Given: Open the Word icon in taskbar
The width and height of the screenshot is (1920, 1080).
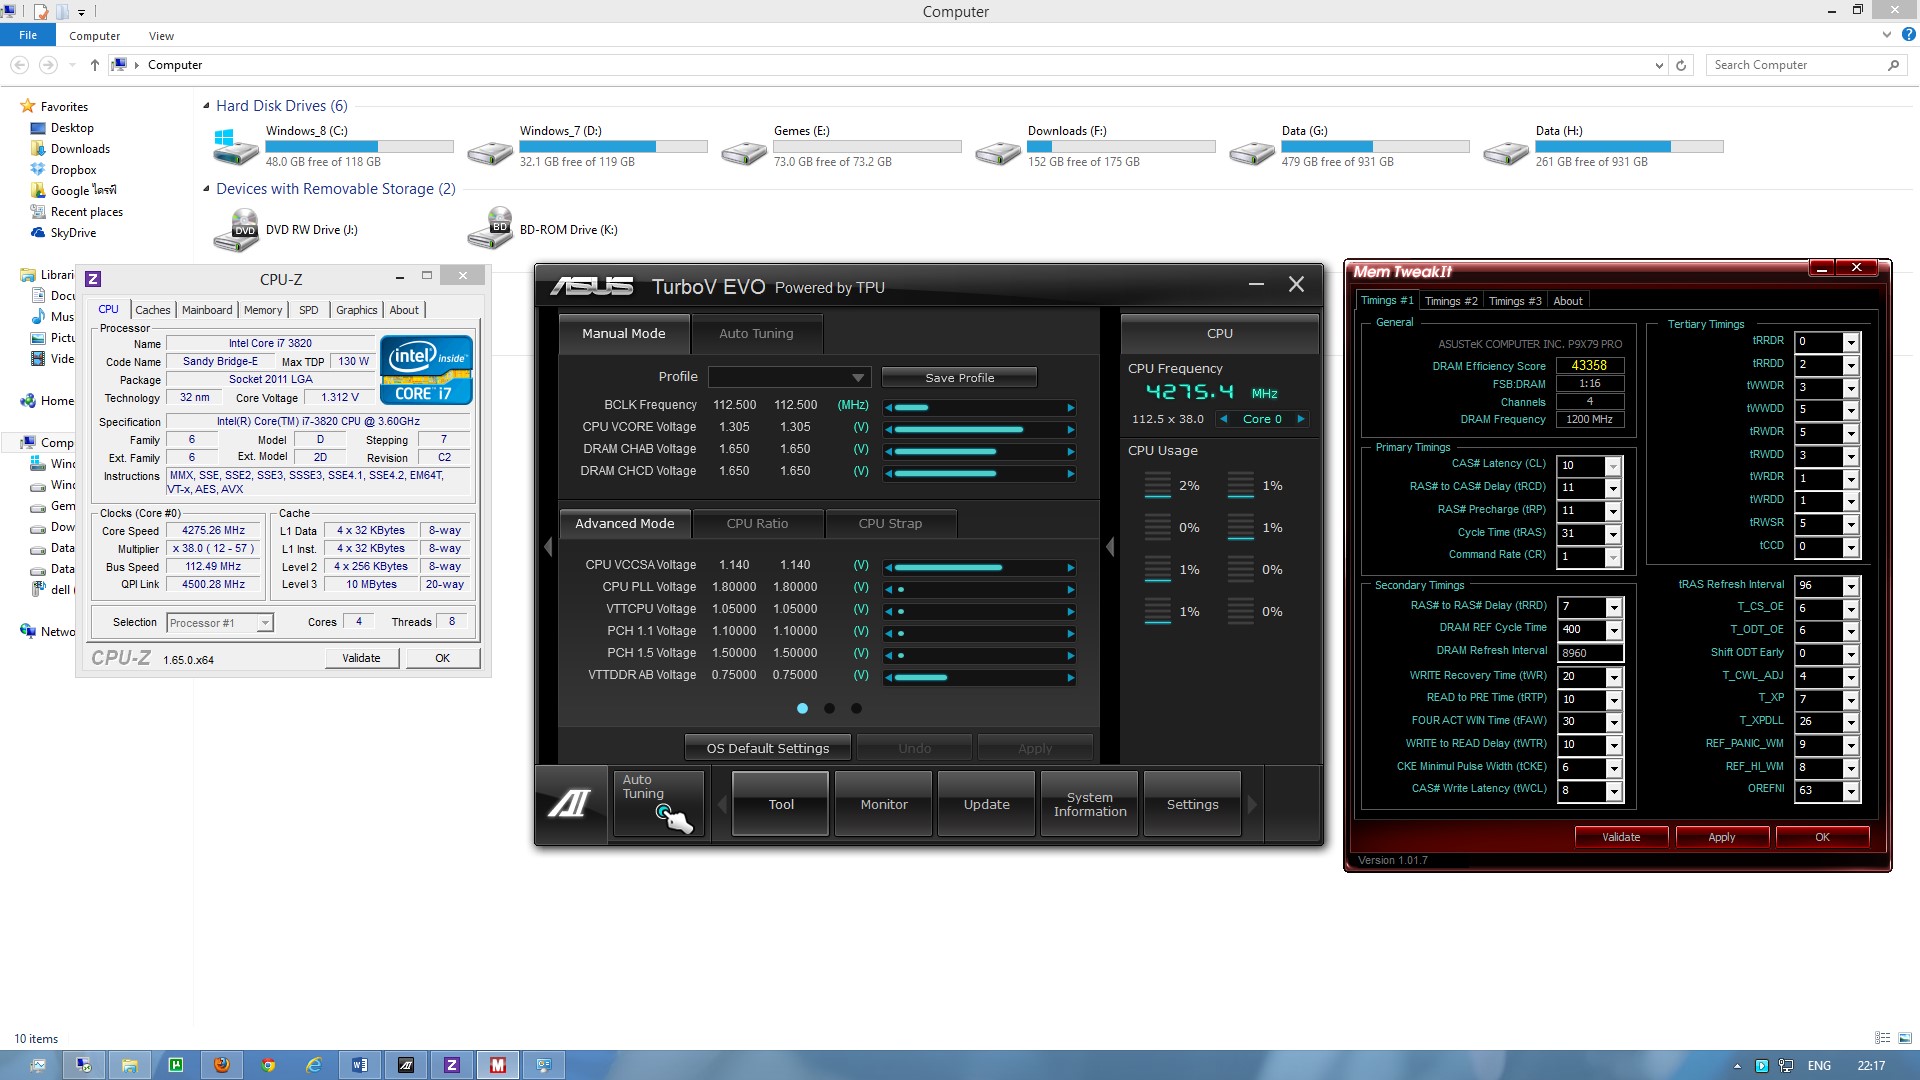Looking at the screenshot, I should [359, 1065].
